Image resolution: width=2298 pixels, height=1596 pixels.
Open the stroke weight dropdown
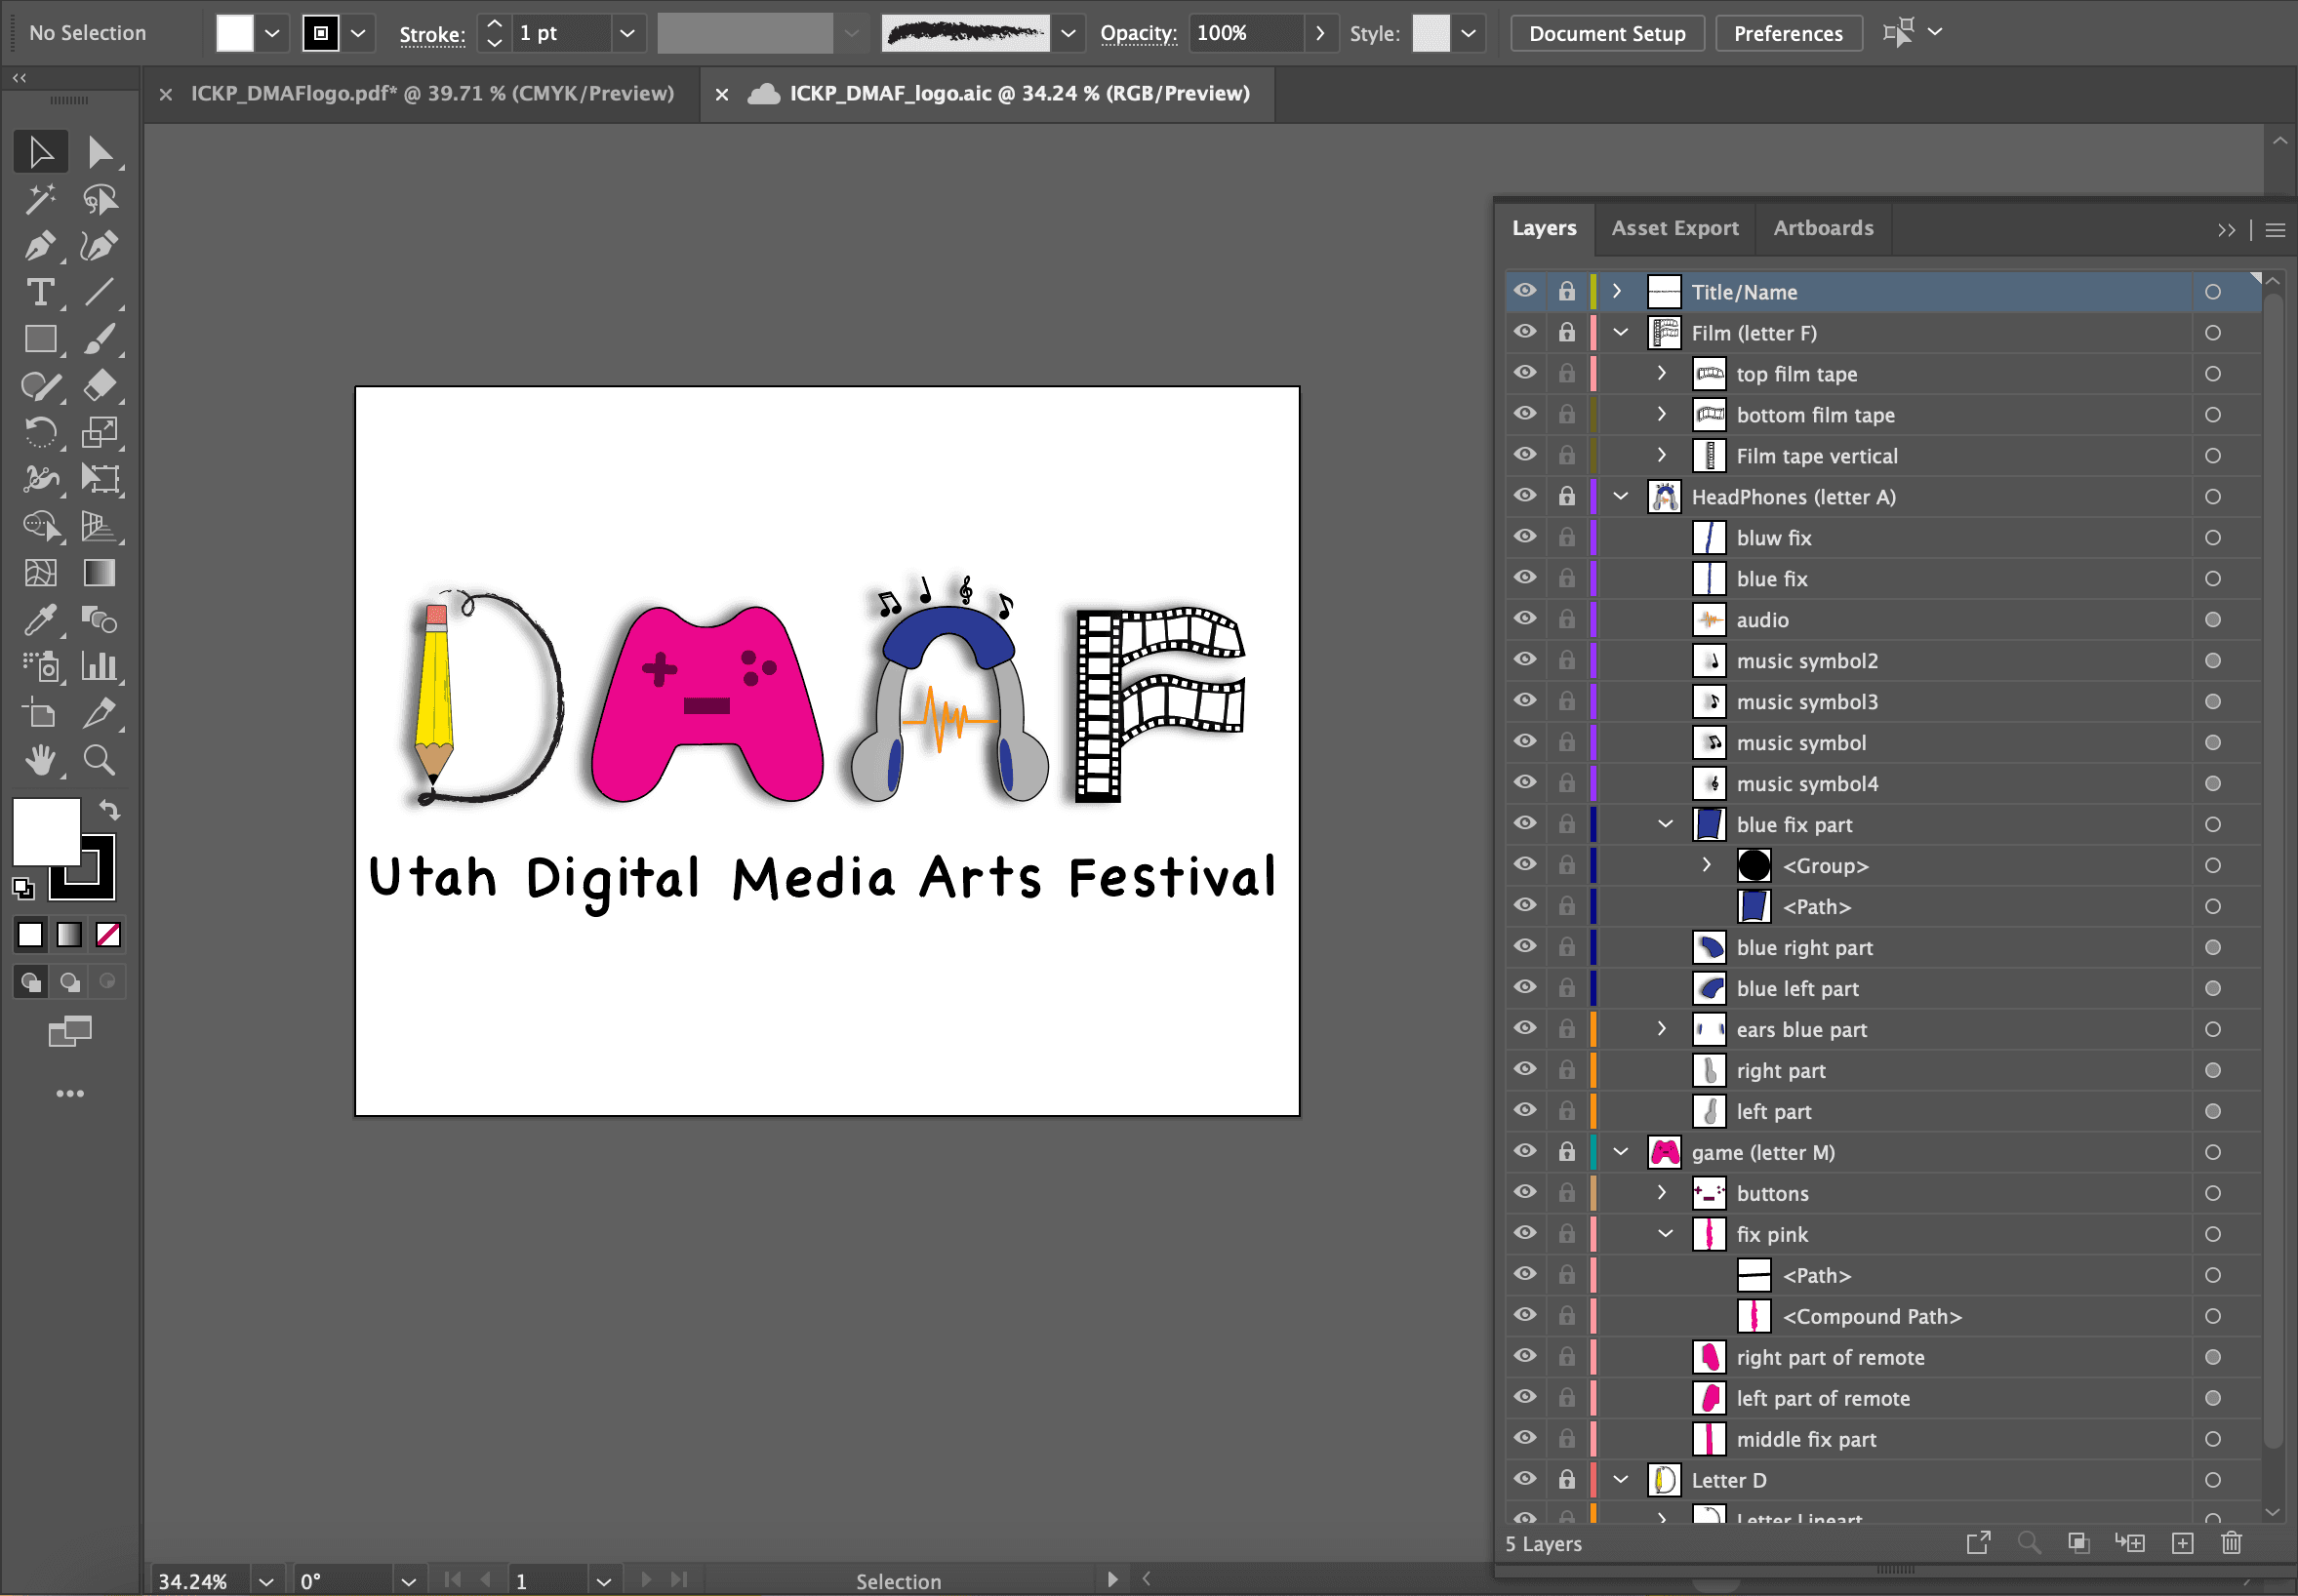pos(627,33)
